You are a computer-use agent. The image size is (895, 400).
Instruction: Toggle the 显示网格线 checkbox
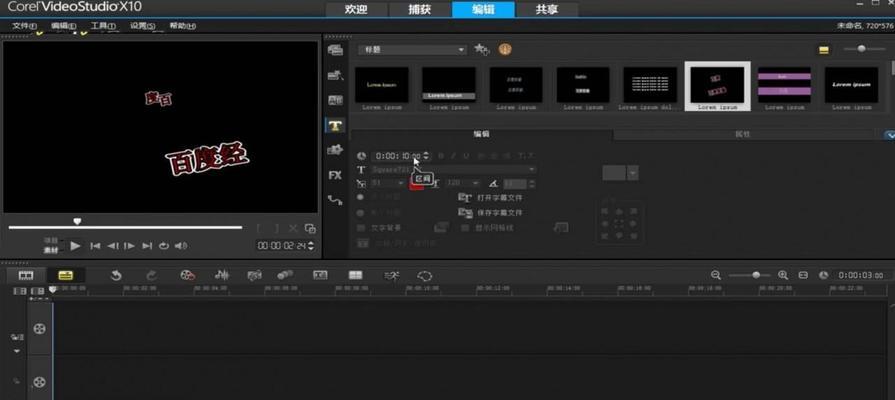[x=465, y=228]
